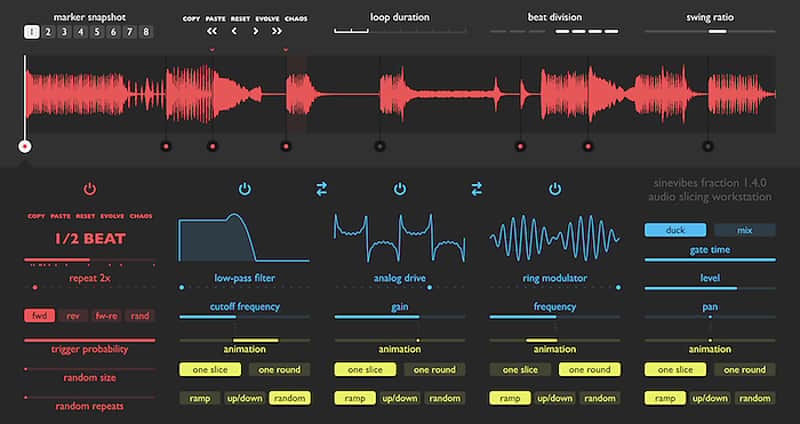Go to next marker with right arrow
Viewport: 800px width, 424px height.
click(256, 31)
